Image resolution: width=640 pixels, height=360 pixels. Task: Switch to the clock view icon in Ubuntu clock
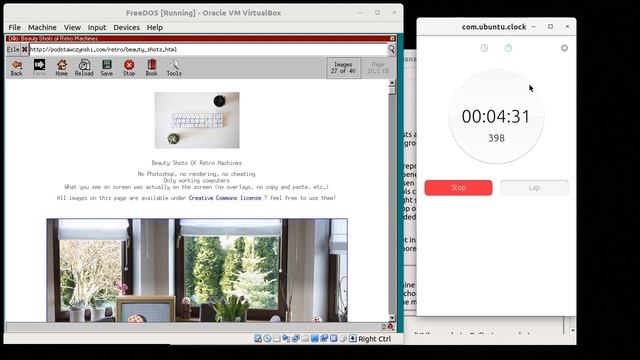point(484,48)
